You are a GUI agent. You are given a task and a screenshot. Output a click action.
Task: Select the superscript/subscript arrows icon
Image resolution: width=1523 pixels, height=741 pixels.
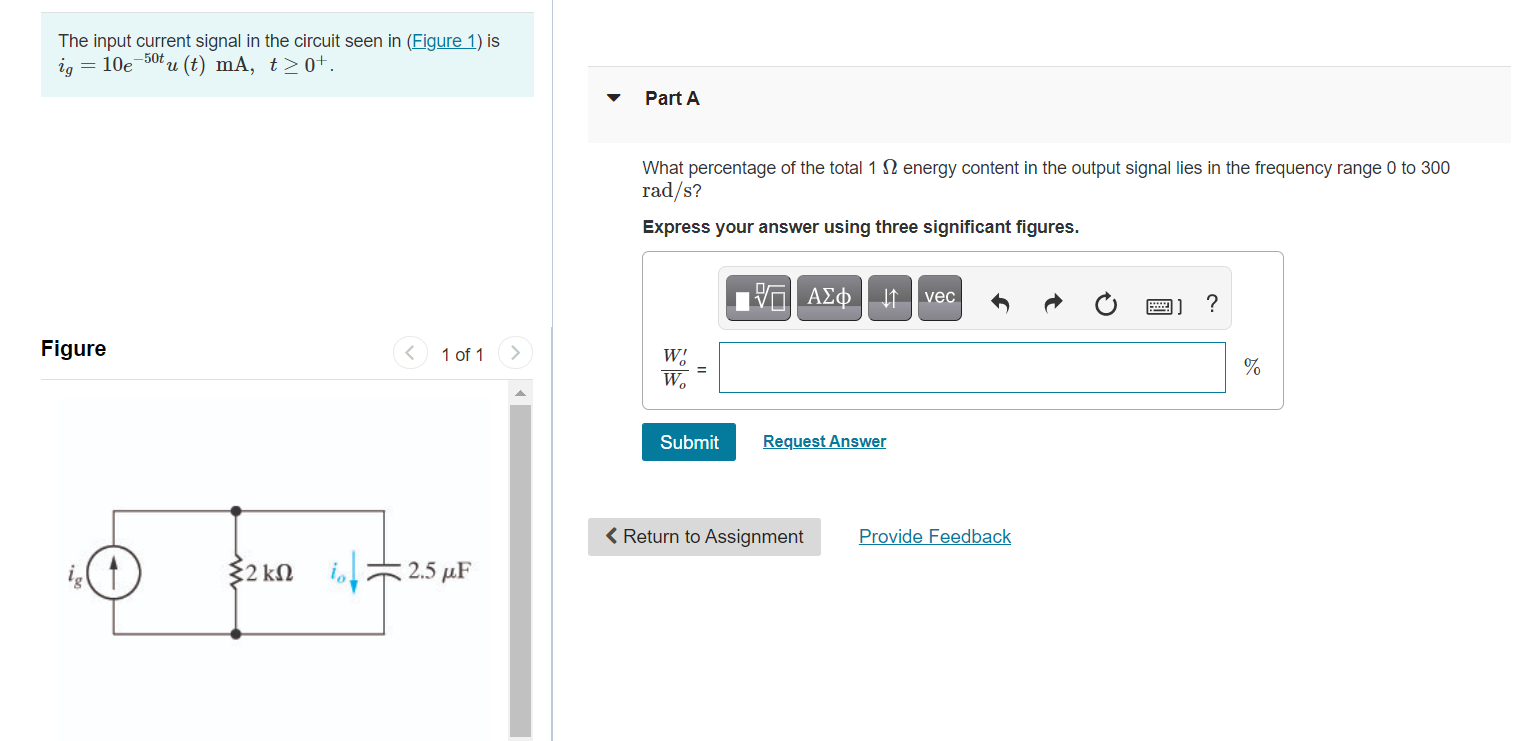889,296
